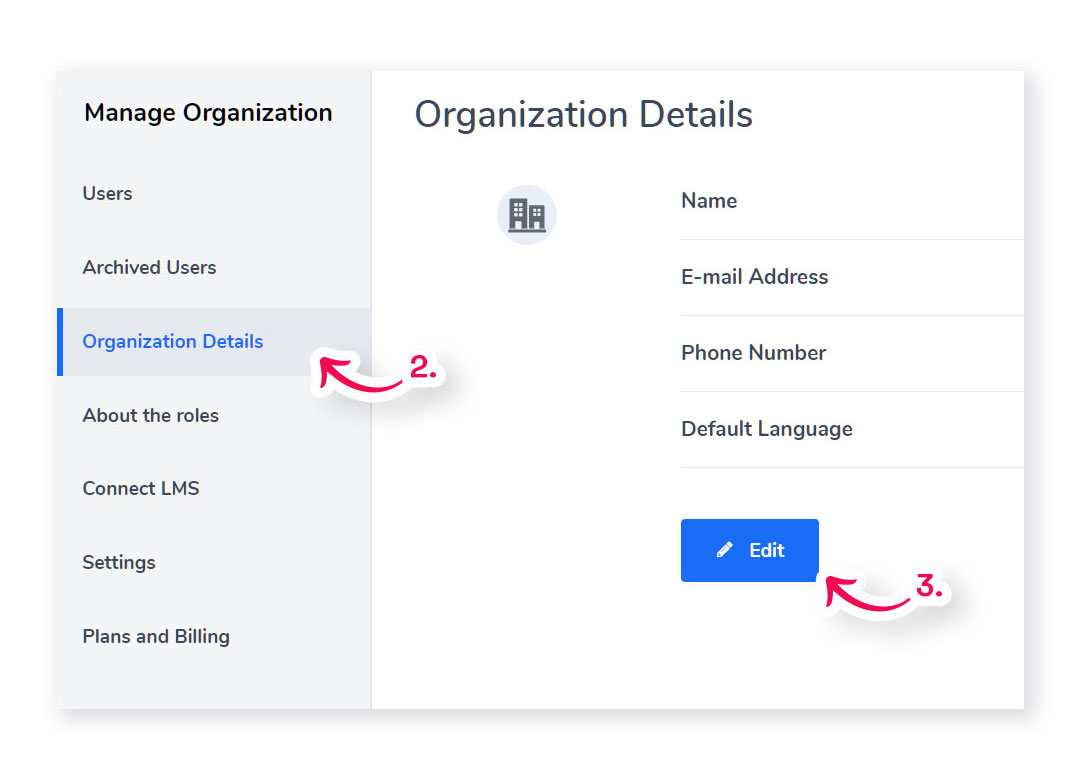Screen dimensions: 1081x769
Task: Go to Plans and Billing
Action: coord(156,636)
